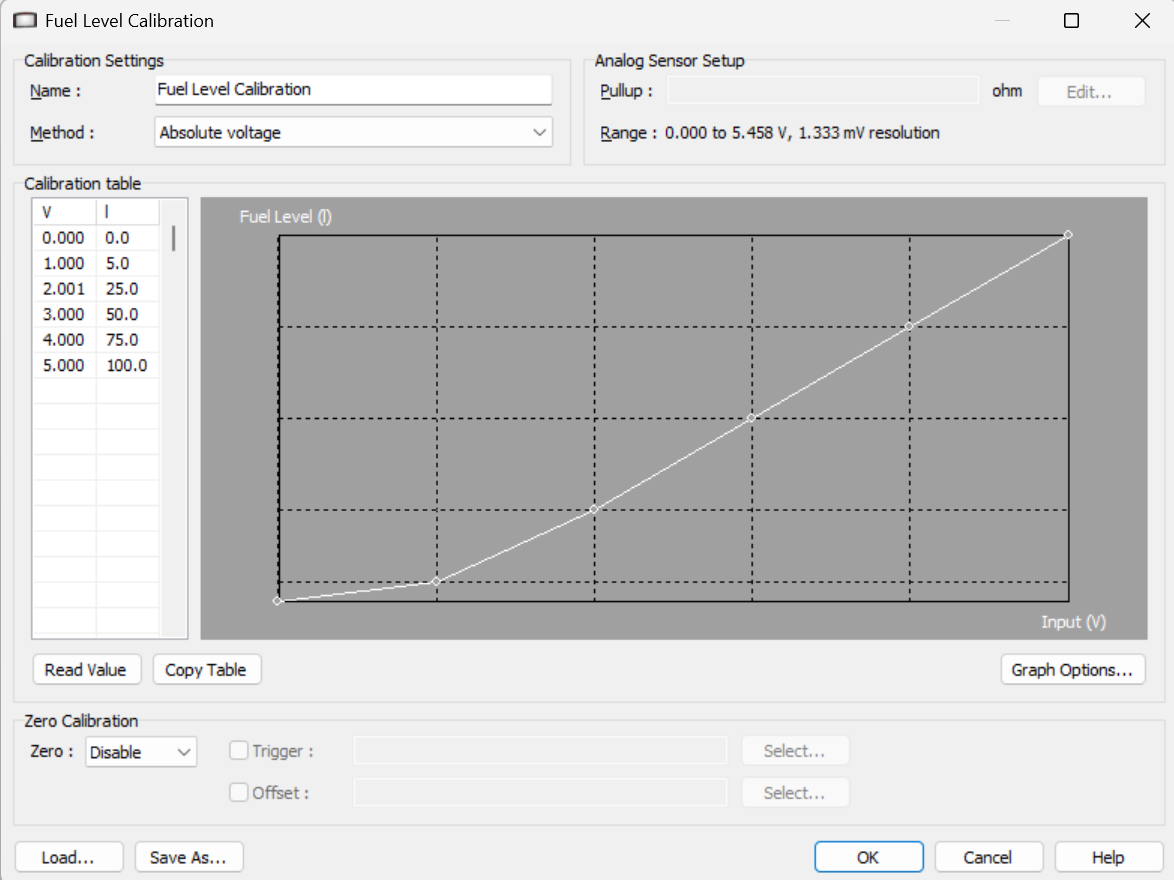Screen dimensions: 1174x880
Task: Click the graph point at top right
Action: [x=1068, y=235]
